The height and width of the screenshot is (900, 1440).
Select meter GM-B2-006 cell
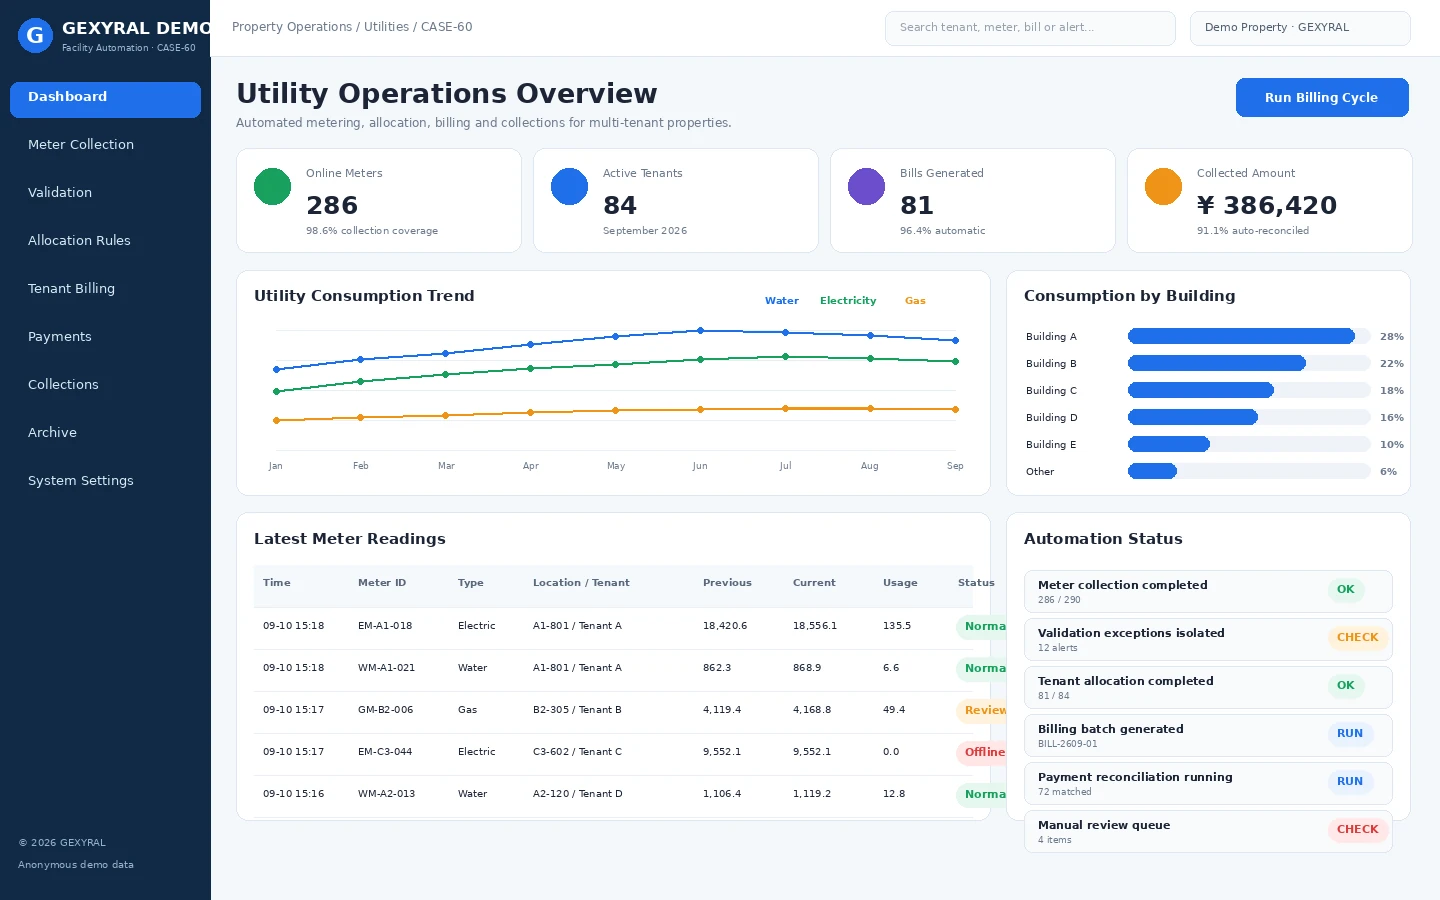[x=385, y=710]
